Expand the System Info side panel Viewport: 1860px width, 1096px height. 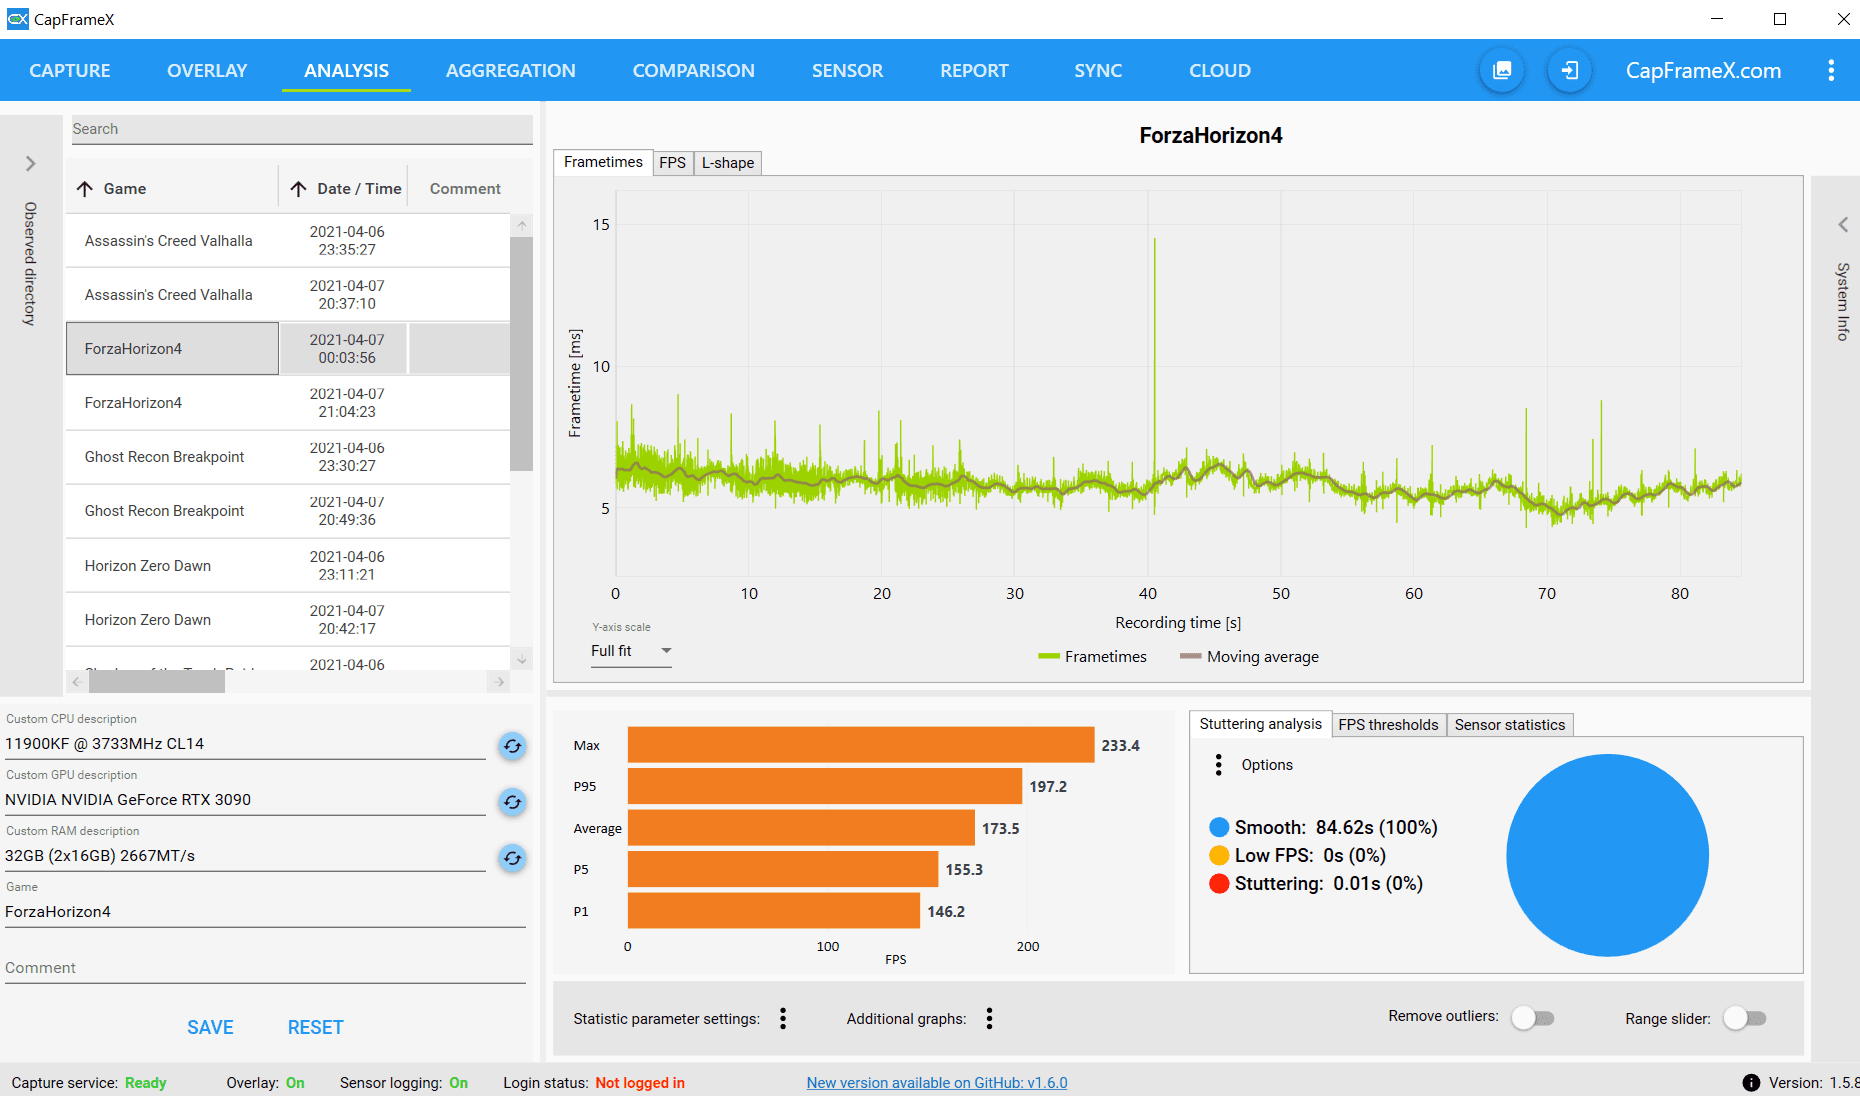[1843, 225]
